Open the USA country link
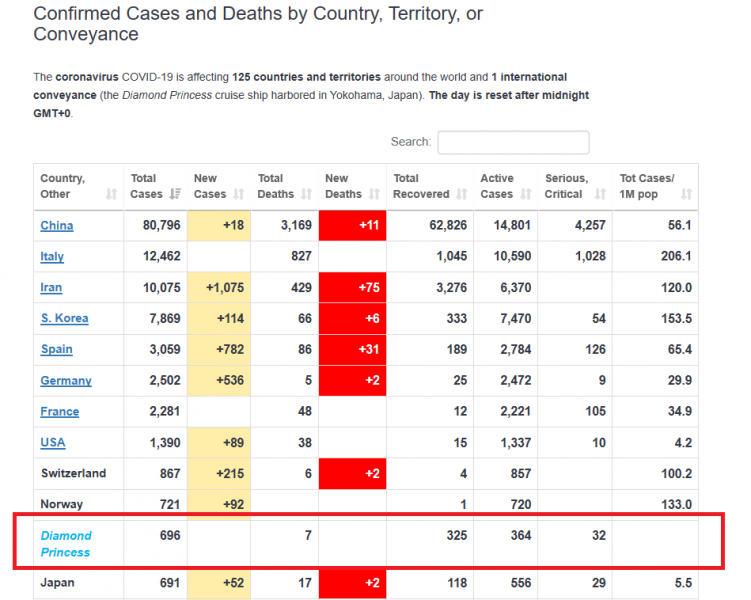751x600 pixels. tap(53, 443)
